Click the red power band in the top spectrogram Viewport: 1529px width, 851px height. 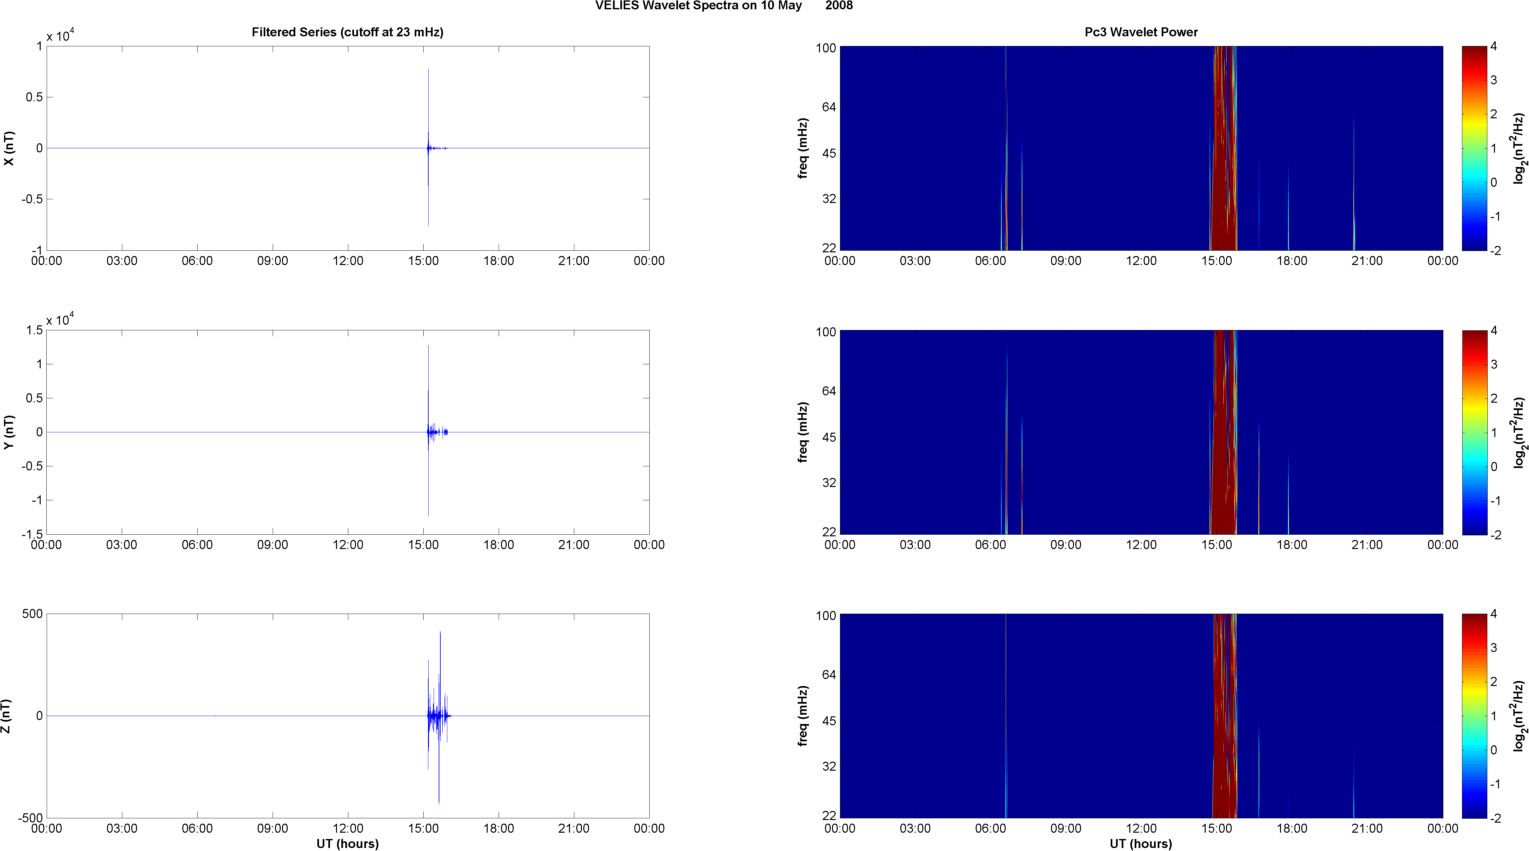coord(1223,148)
